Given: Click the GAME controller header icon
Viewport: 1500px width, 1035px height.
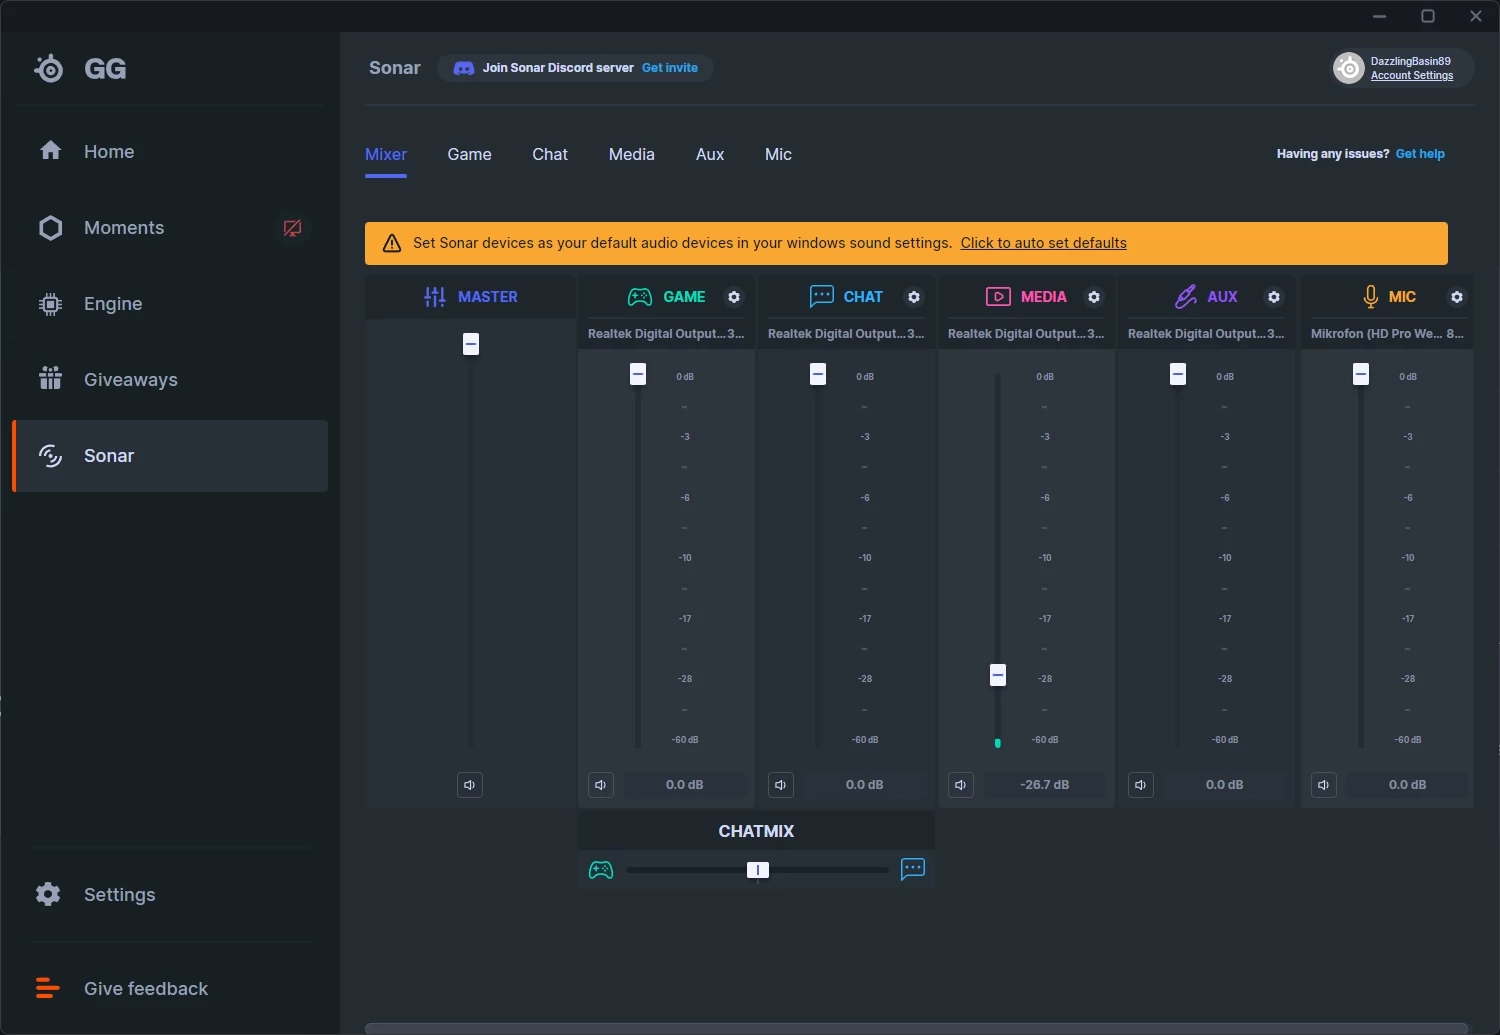Looking at the screenshot, I should click(x=639, y=297).
